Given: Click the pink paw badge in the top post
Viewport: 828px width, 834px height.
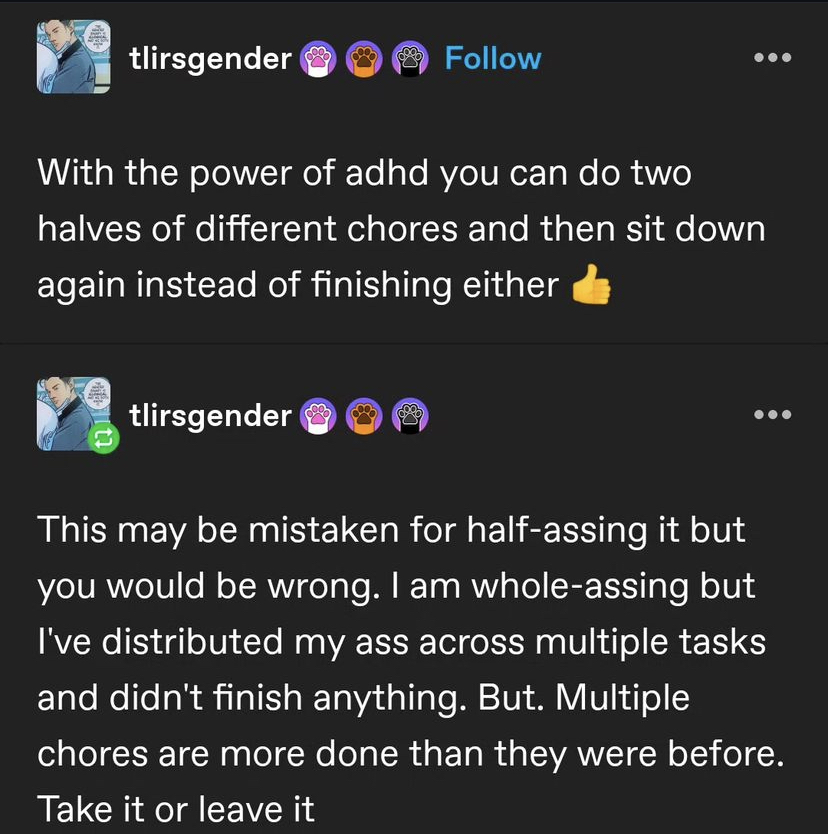Looking at the screenshot, I should [x=317, y=60].
